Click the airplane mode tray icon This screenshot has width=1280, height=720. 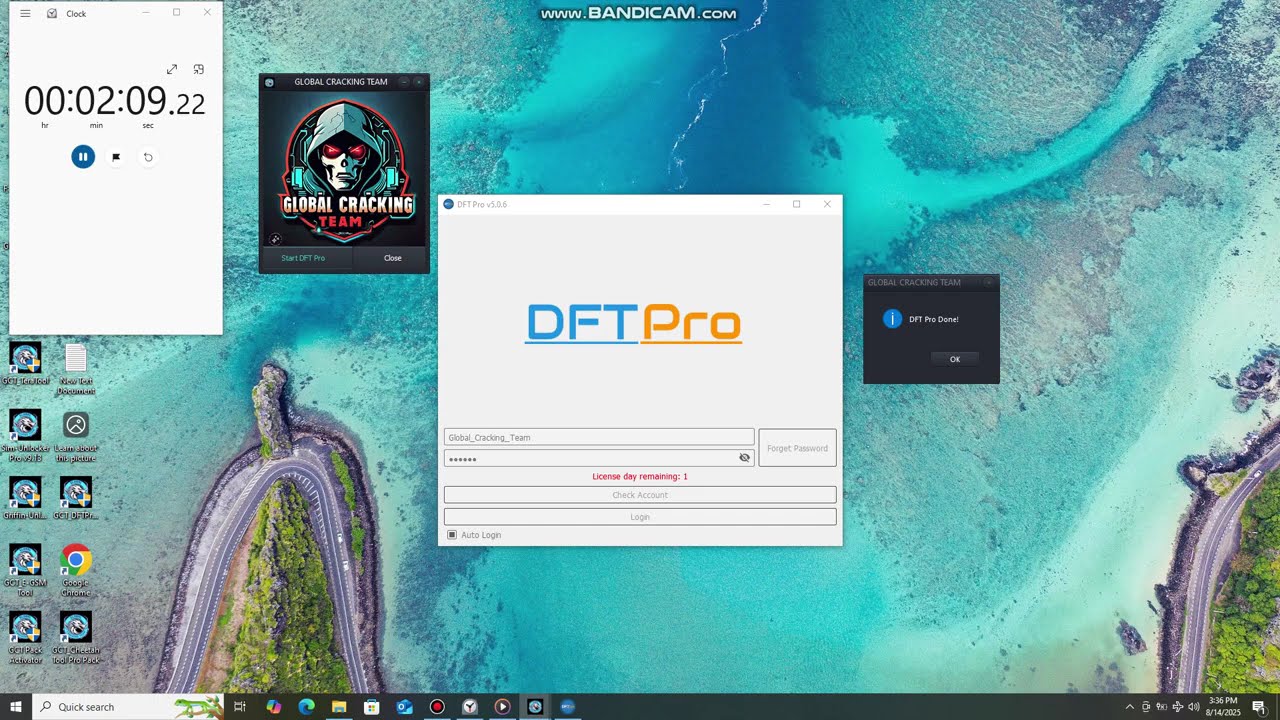point(1178,707)
